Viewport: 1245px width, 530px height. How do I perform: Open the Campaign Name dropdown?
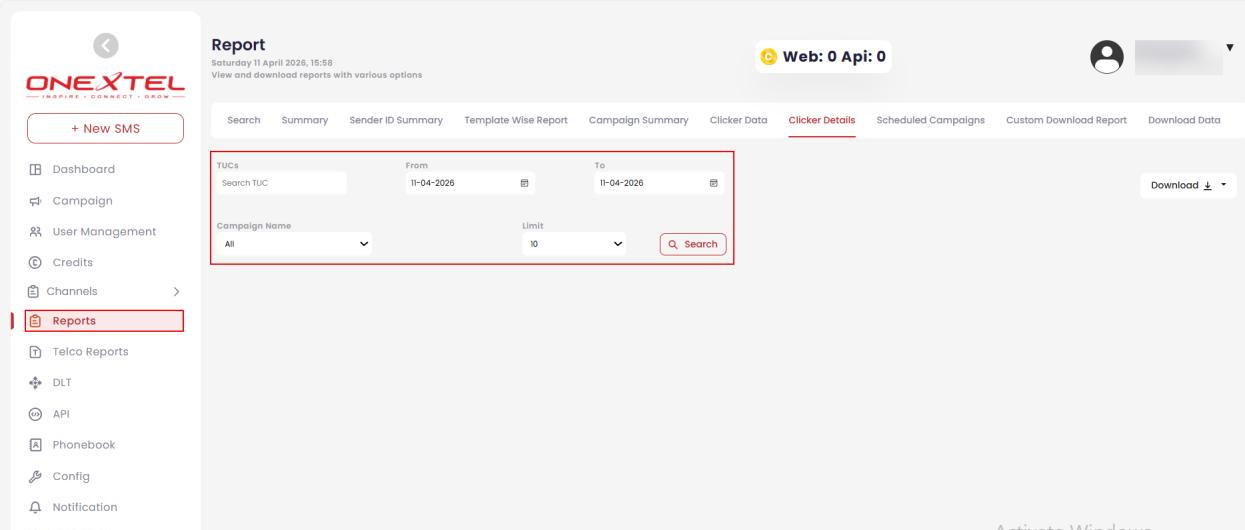tap(294, 243)
